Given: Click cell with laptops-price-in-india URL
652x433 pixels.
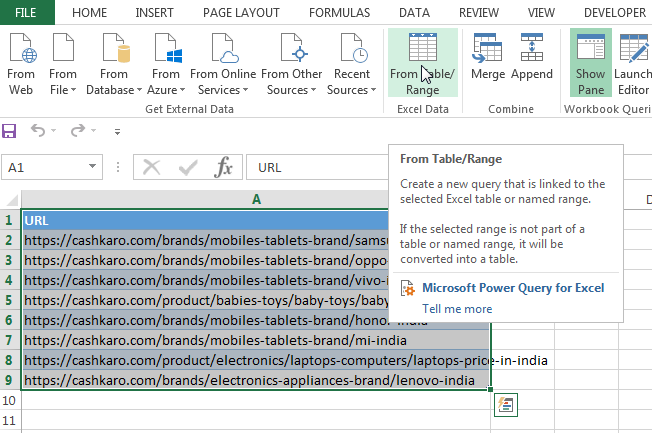Looking at the screenshot, I should [x=256, y=360].
